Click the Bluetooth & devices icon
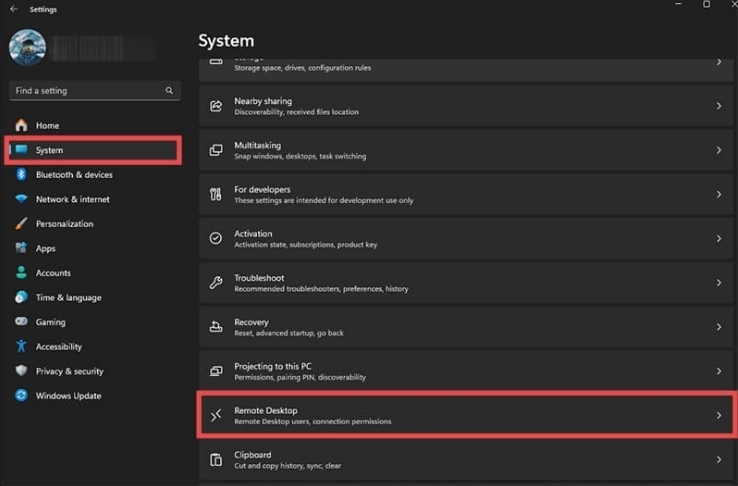 [x=21, y=175]
